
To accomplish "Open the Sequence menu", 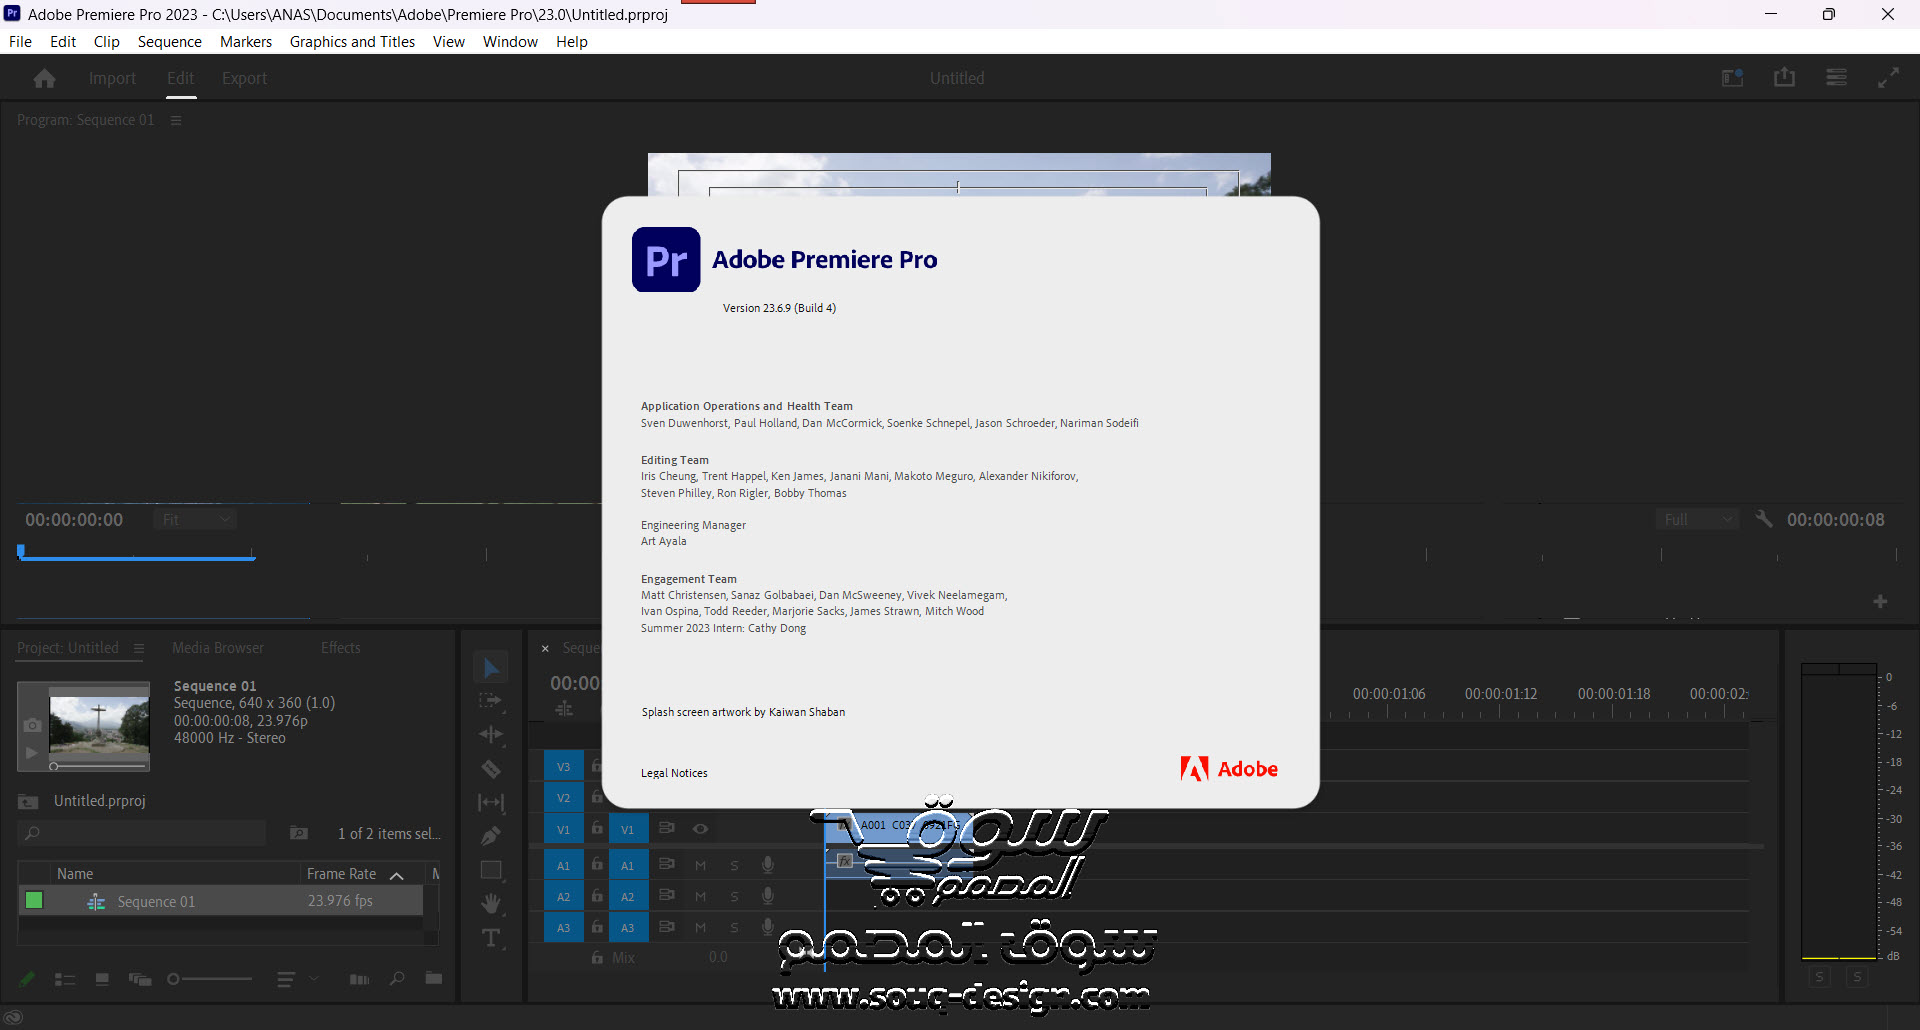I will tap(169, 42).
